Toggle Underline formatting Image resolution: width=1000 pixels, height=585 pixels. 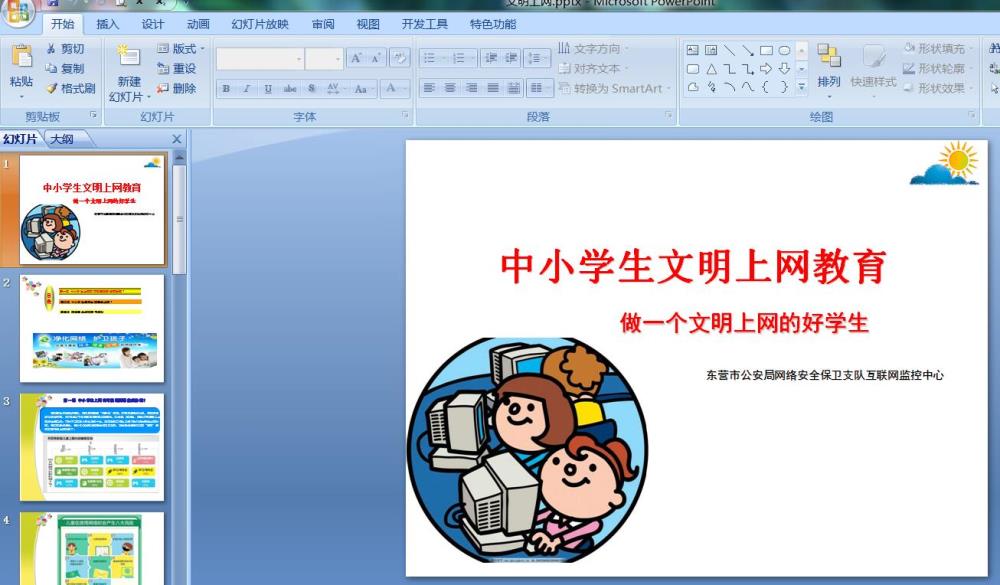[268, 89]
